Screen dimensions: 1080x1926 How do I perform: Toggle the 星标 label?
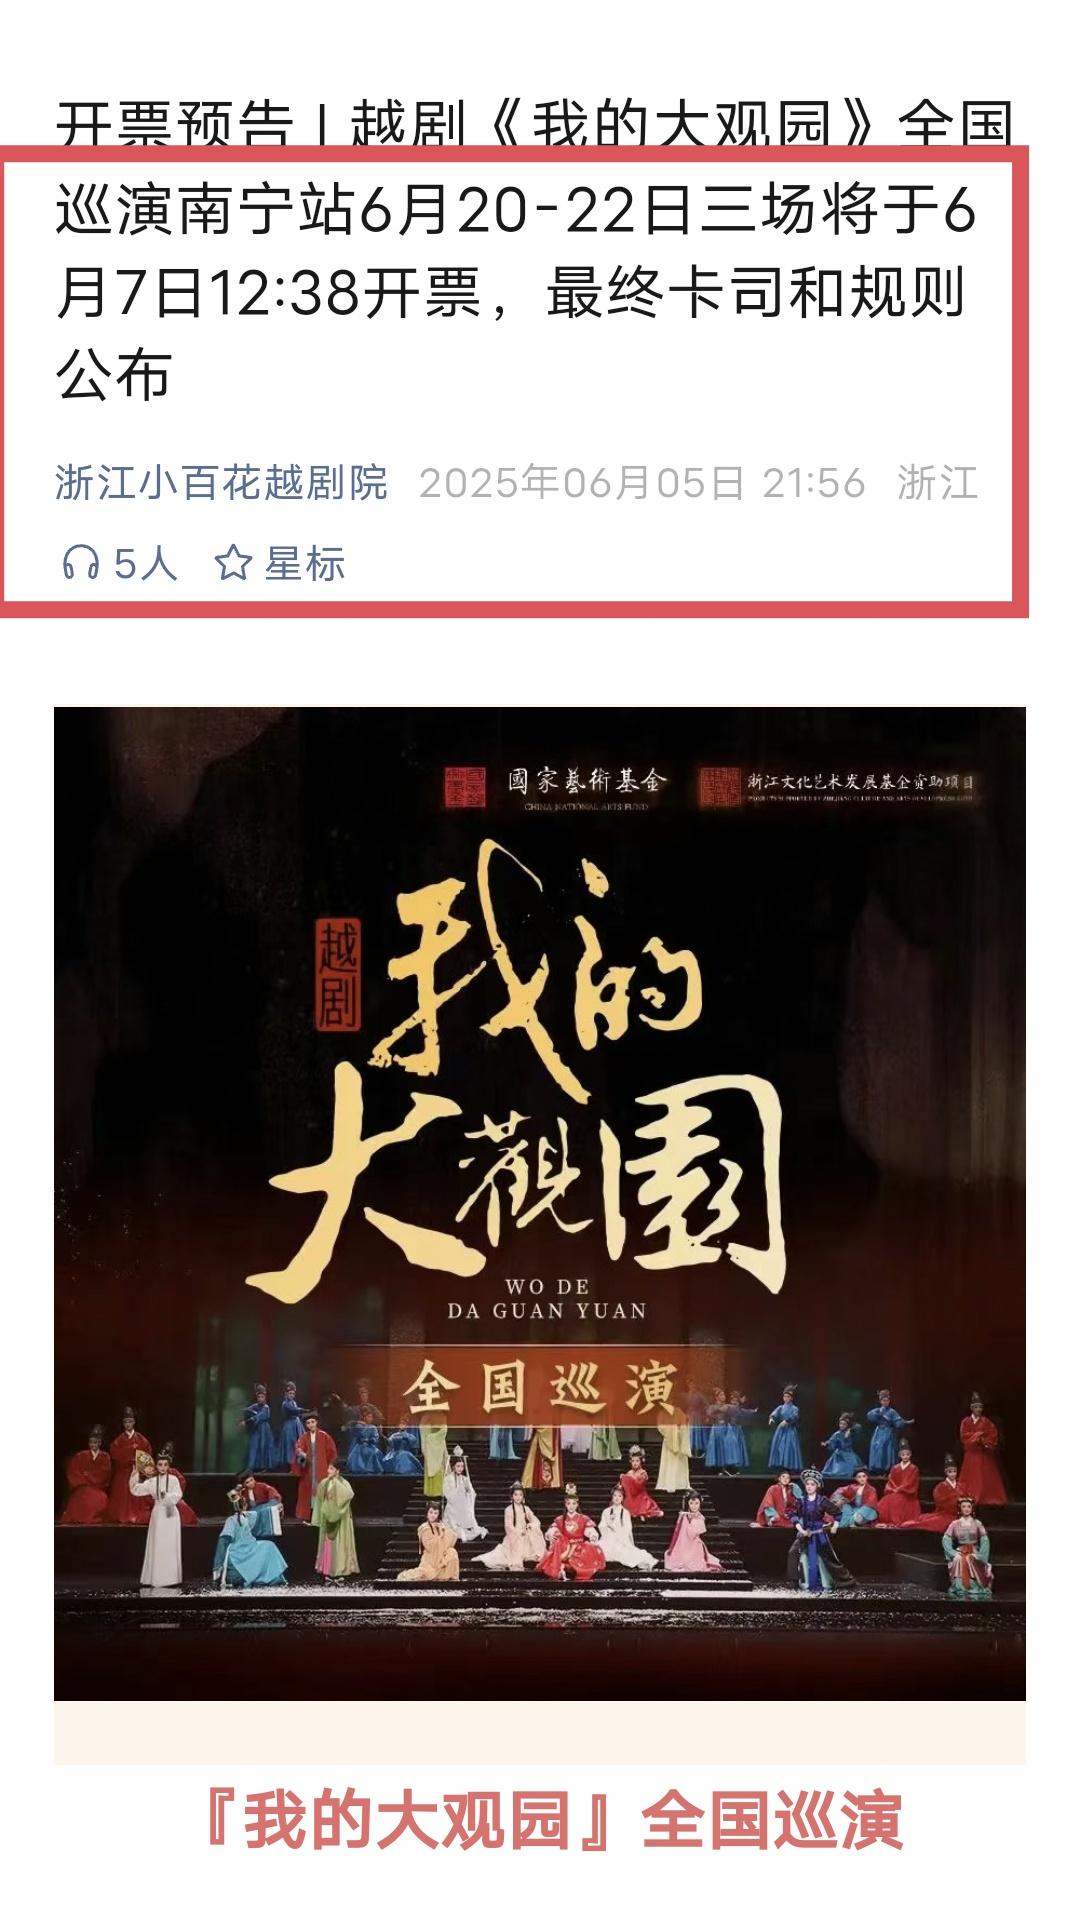[x=304, y=564]
